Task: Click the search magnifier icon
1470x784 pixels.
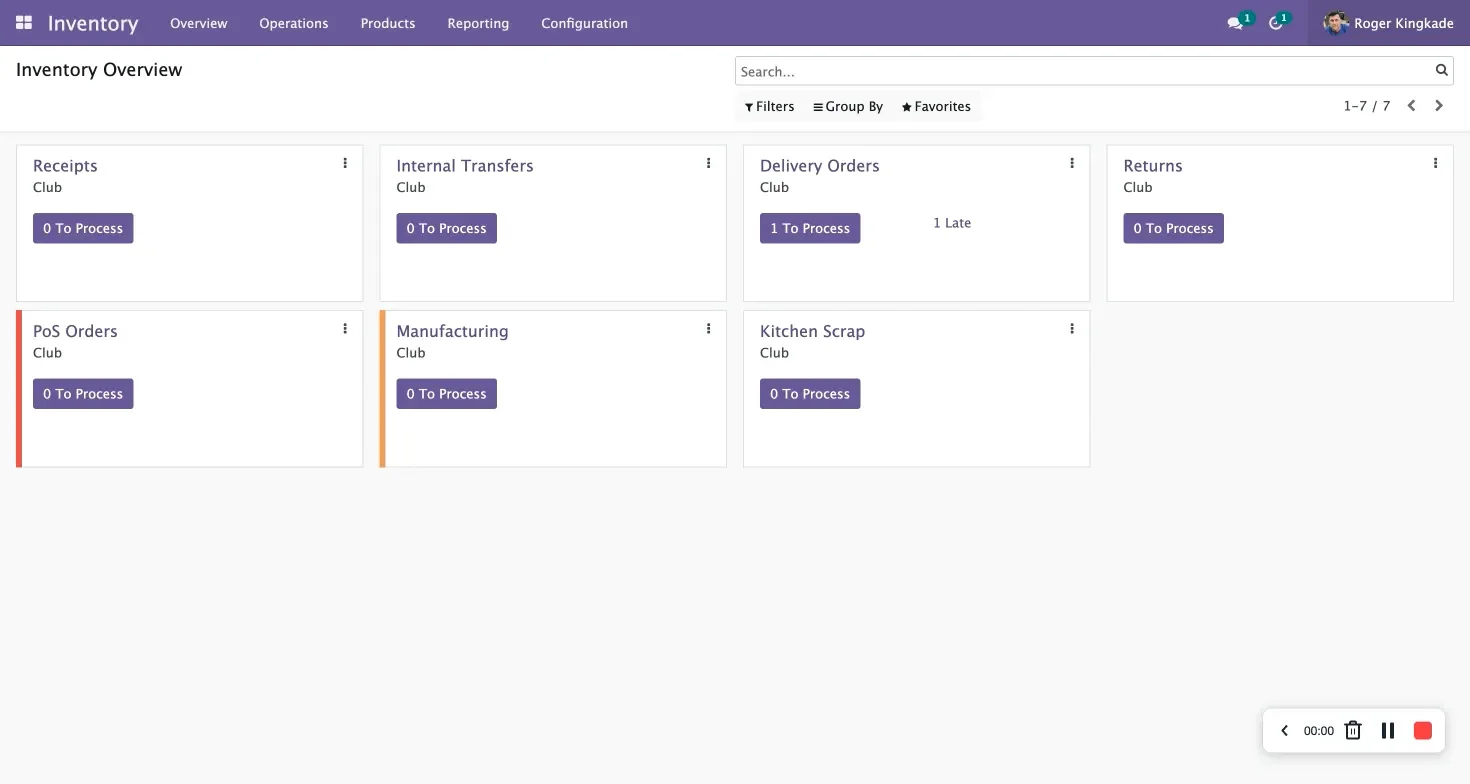Action: [1442, 70]
